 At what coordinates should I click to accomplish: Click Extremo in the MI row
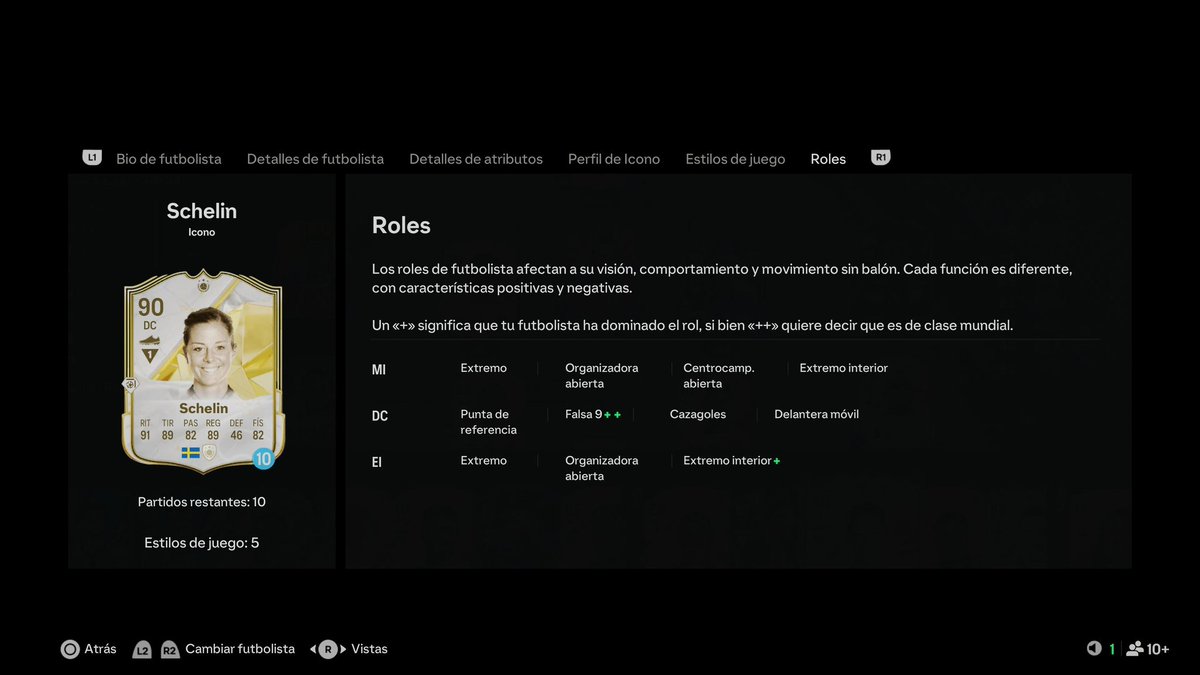pyautogui.click(x=483, y=368)
